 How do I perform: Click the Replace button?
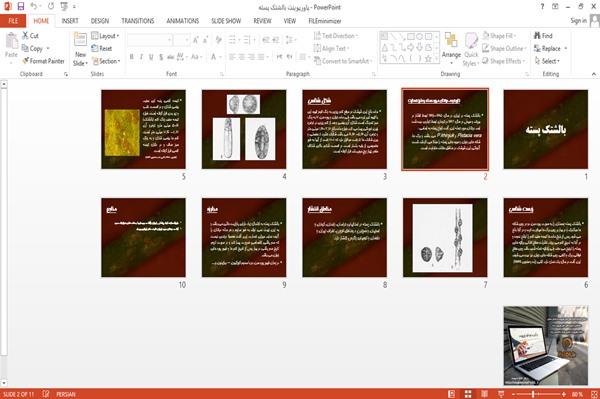[551, 48]
